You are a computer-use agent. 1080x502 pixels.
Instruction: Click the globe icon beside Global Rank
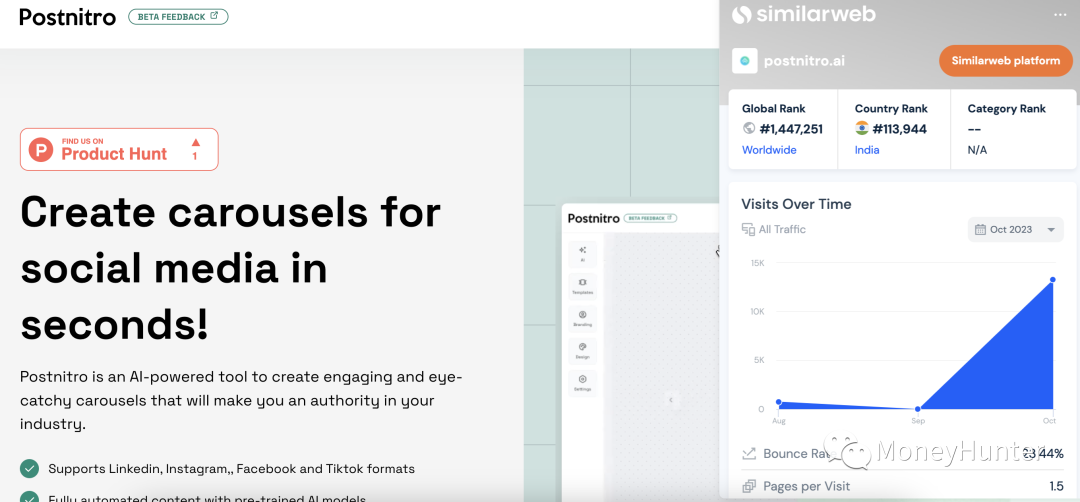(x=749, y=128)
